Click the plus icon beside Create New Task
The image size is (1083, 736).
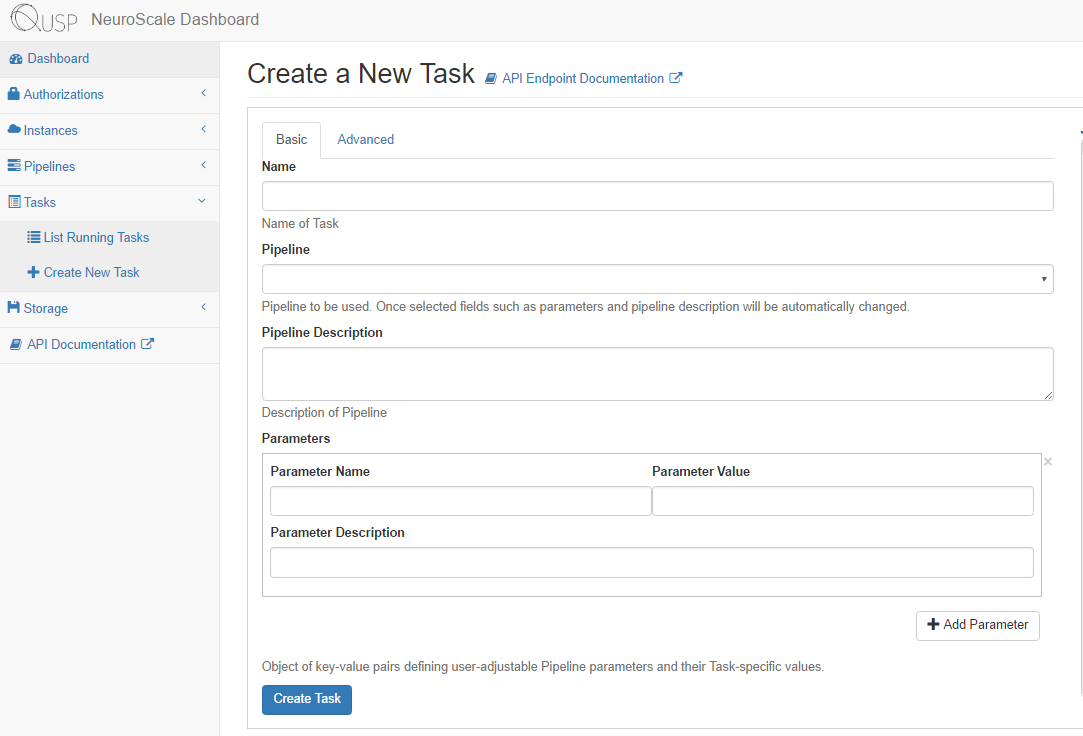(33, 272)
